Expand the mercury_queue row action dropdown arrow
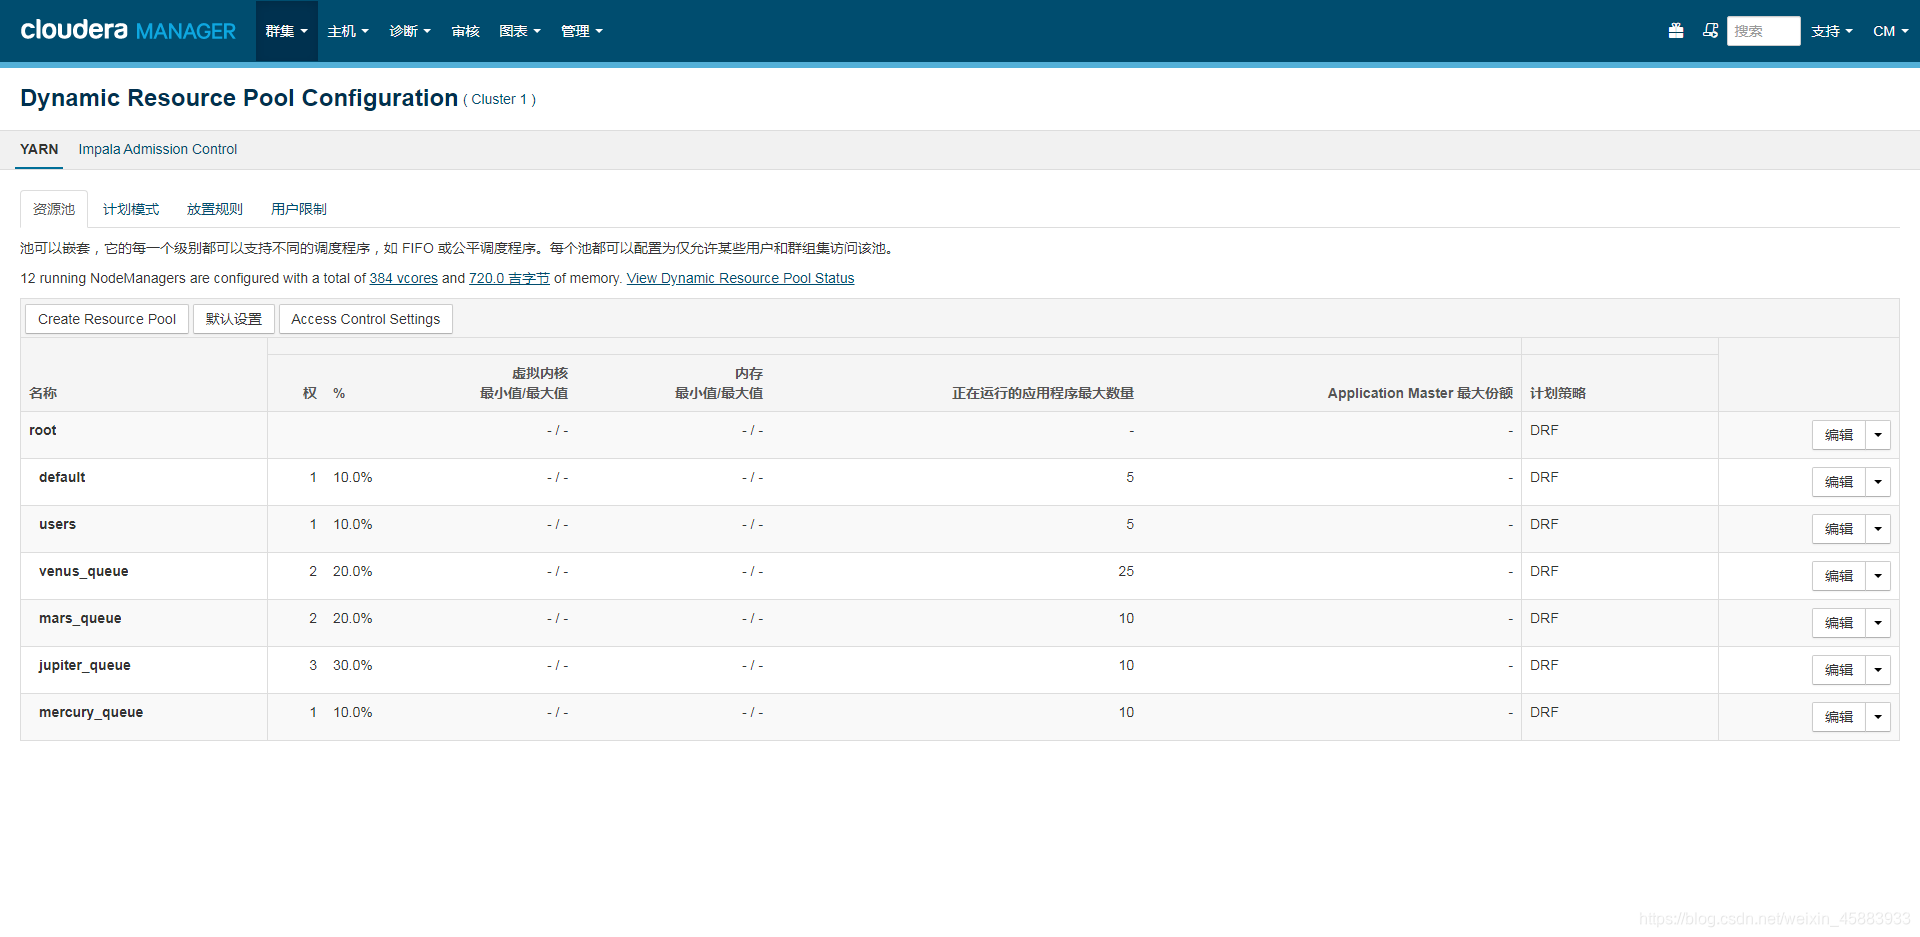This screenshot has width=1920, height=937. 1878,717
